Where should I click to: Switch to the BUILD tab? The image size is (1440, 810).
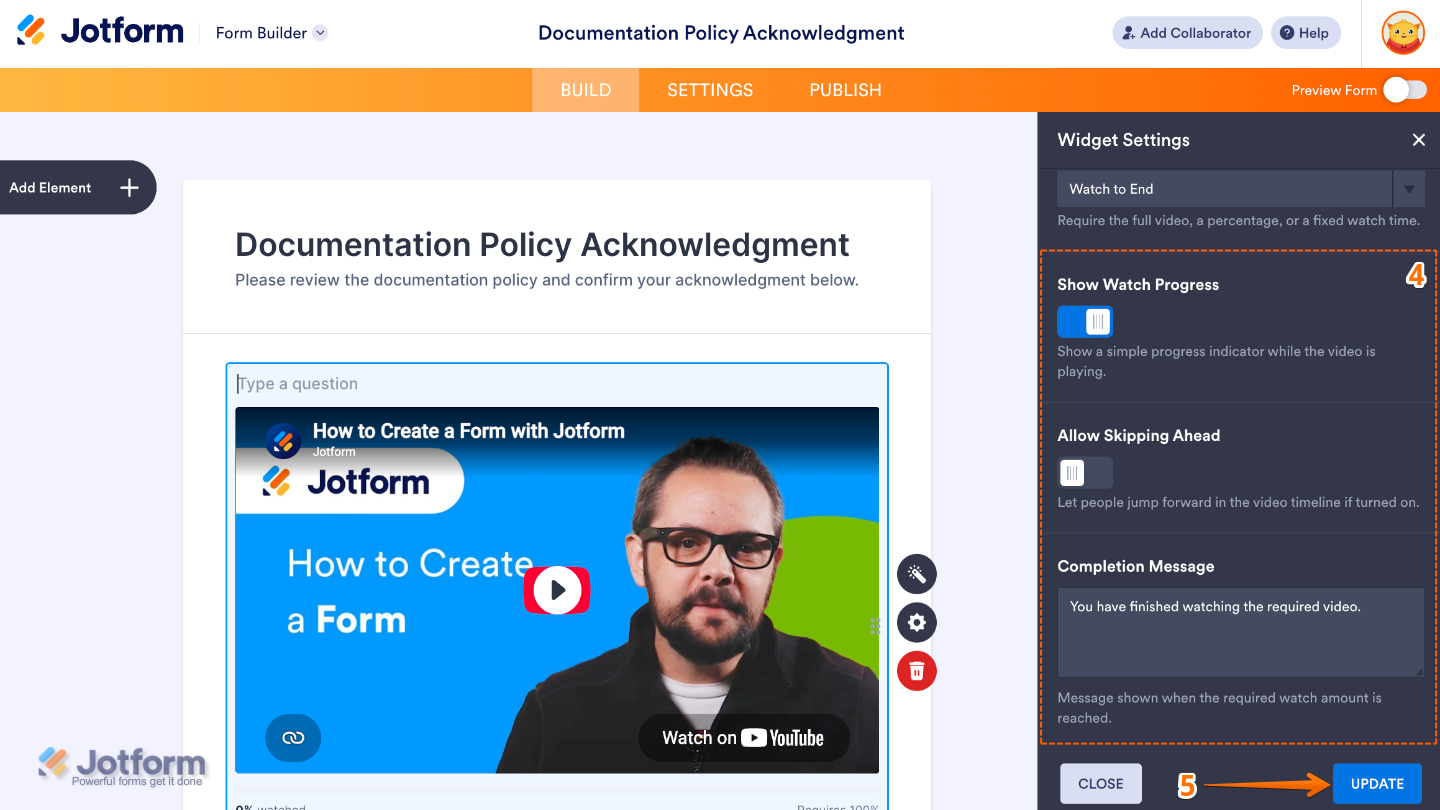click(x=586, y=90)
